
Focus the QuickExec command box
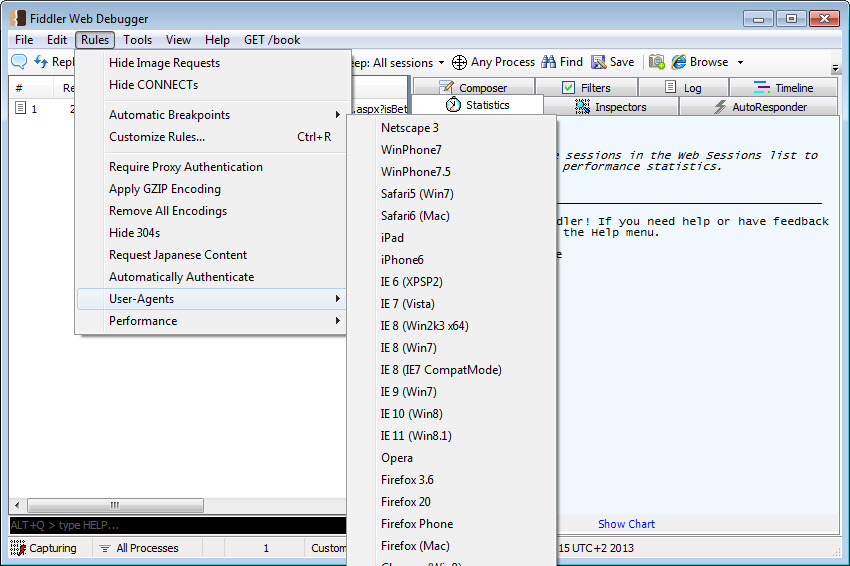coord(178,525)
